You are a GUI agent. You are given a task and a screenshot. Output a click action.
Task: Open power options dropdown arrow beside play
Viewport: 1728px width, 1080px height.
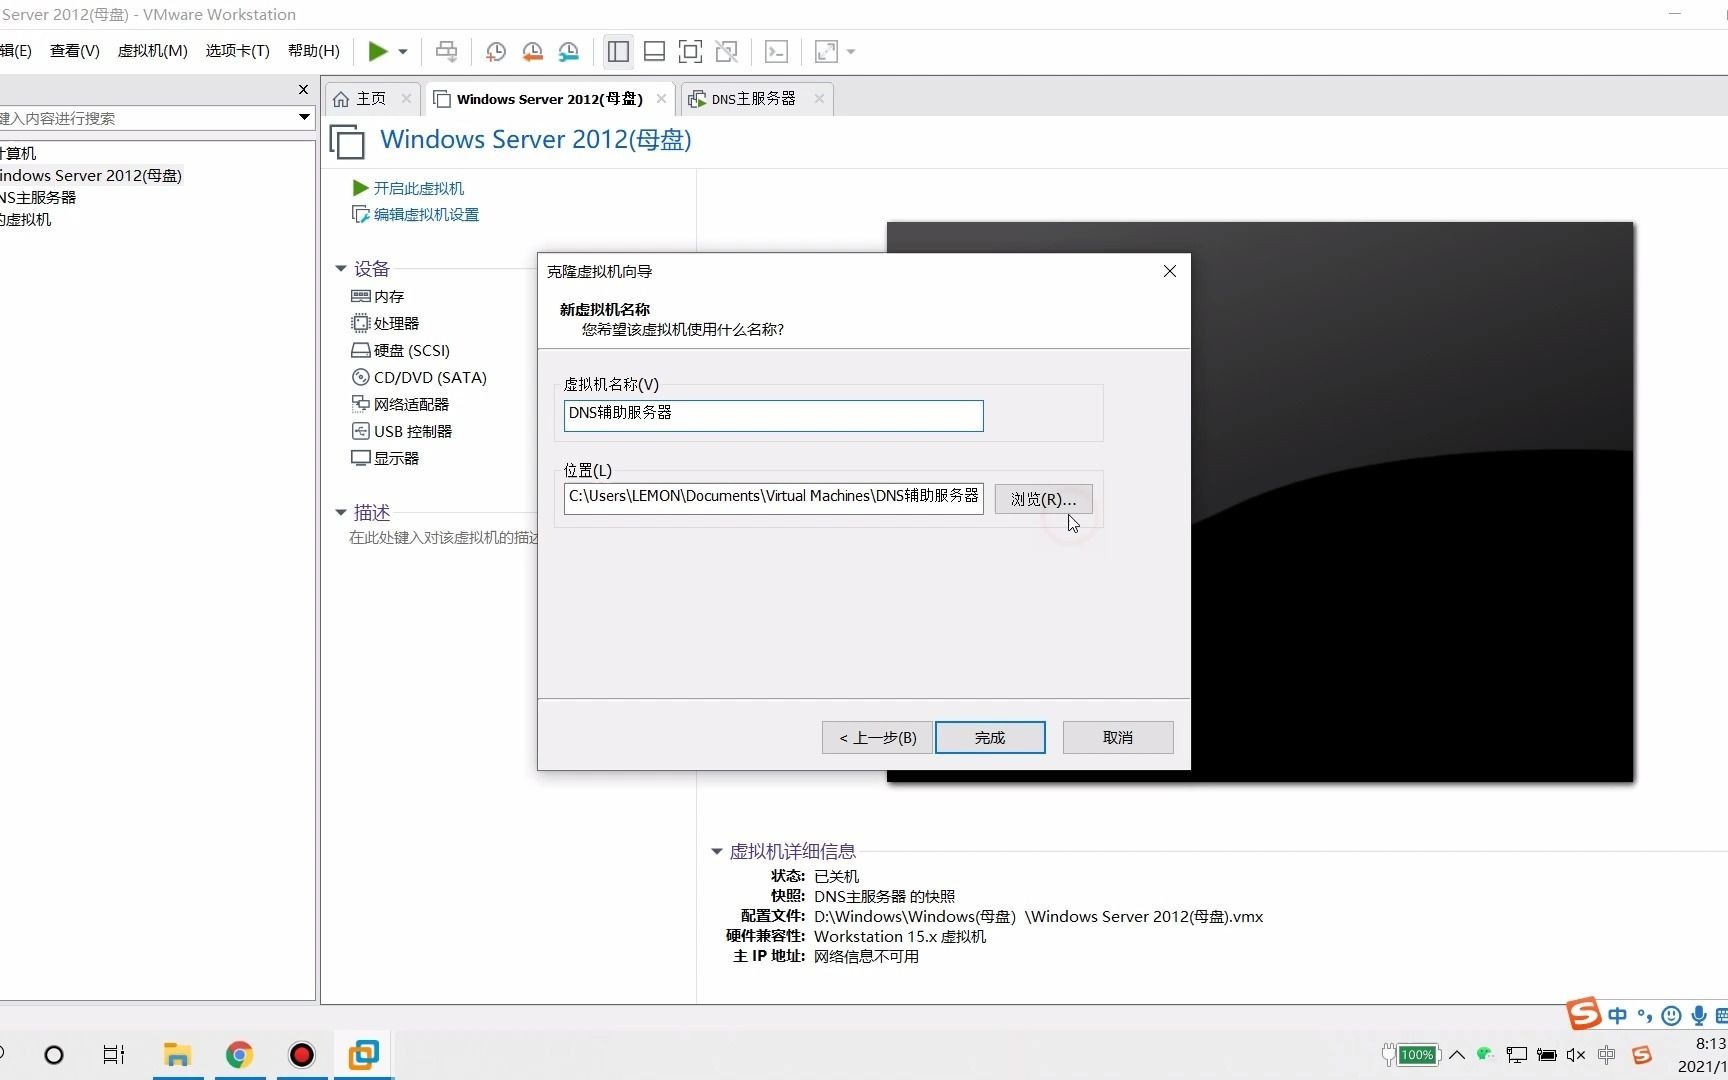pos(403,51)
